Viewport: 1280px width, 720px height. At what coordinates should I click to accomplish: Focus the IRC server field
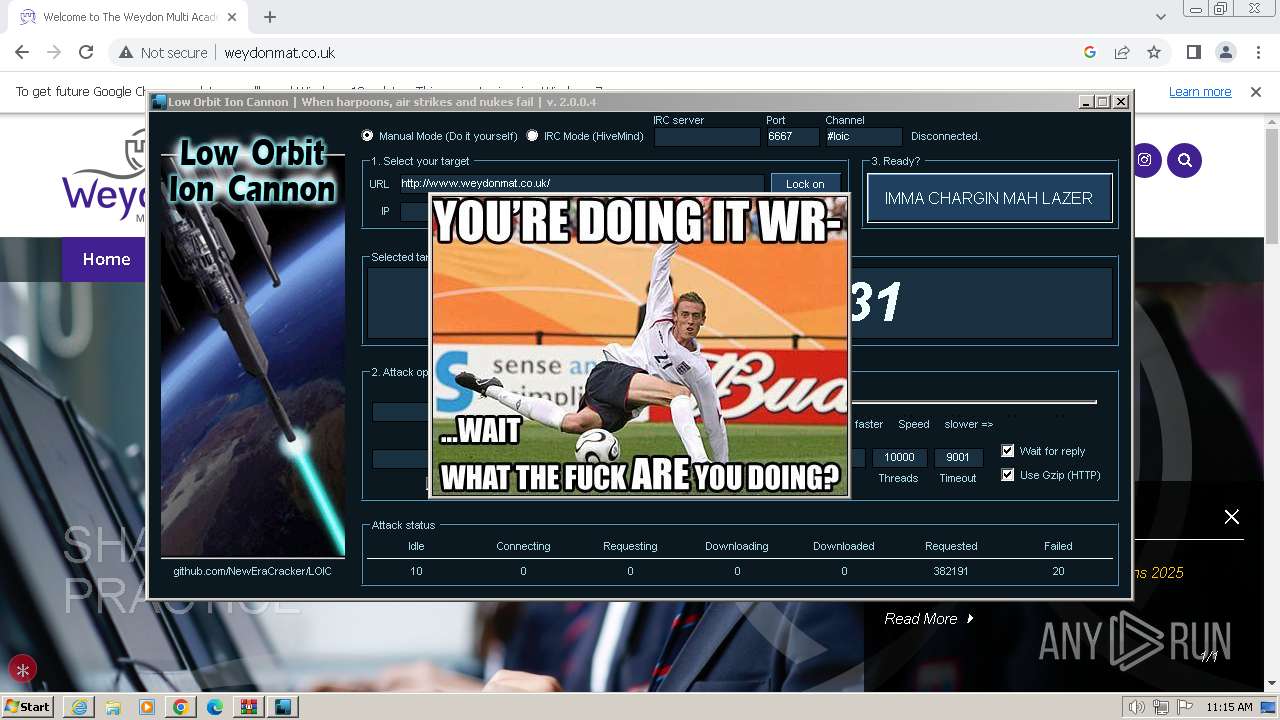(x=707, y=137)
